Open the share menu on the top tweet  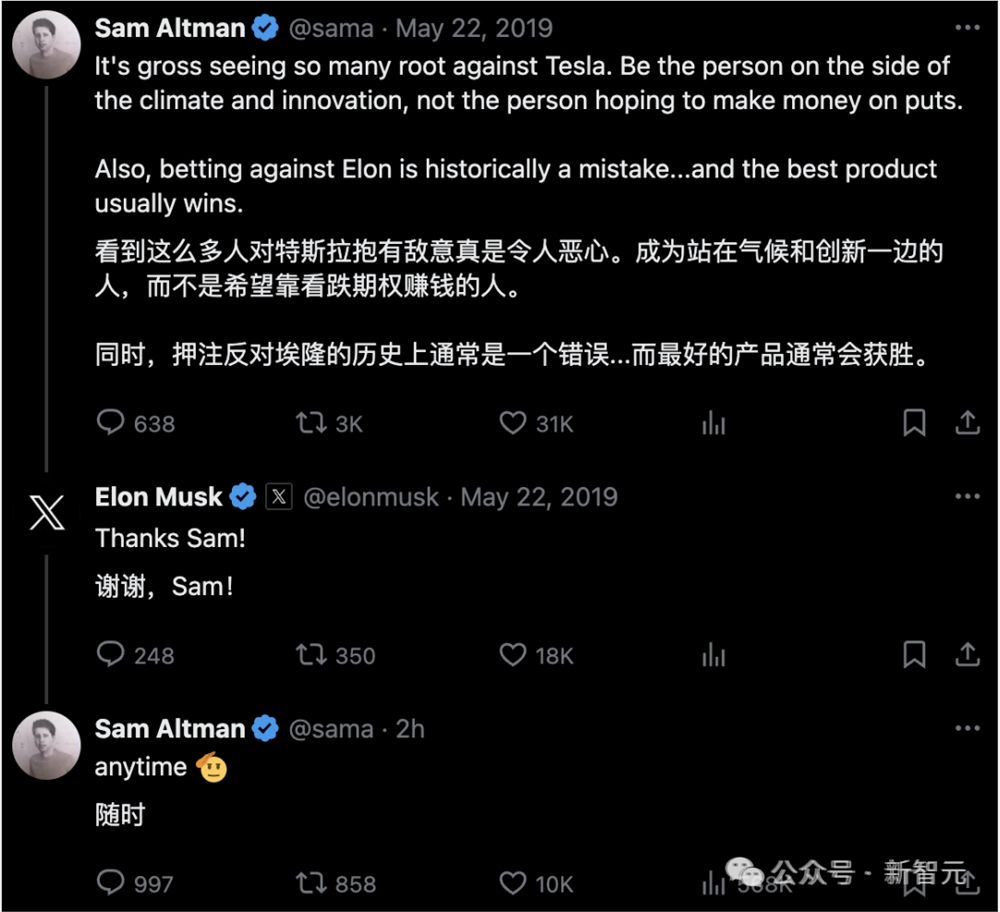[968, 423]
